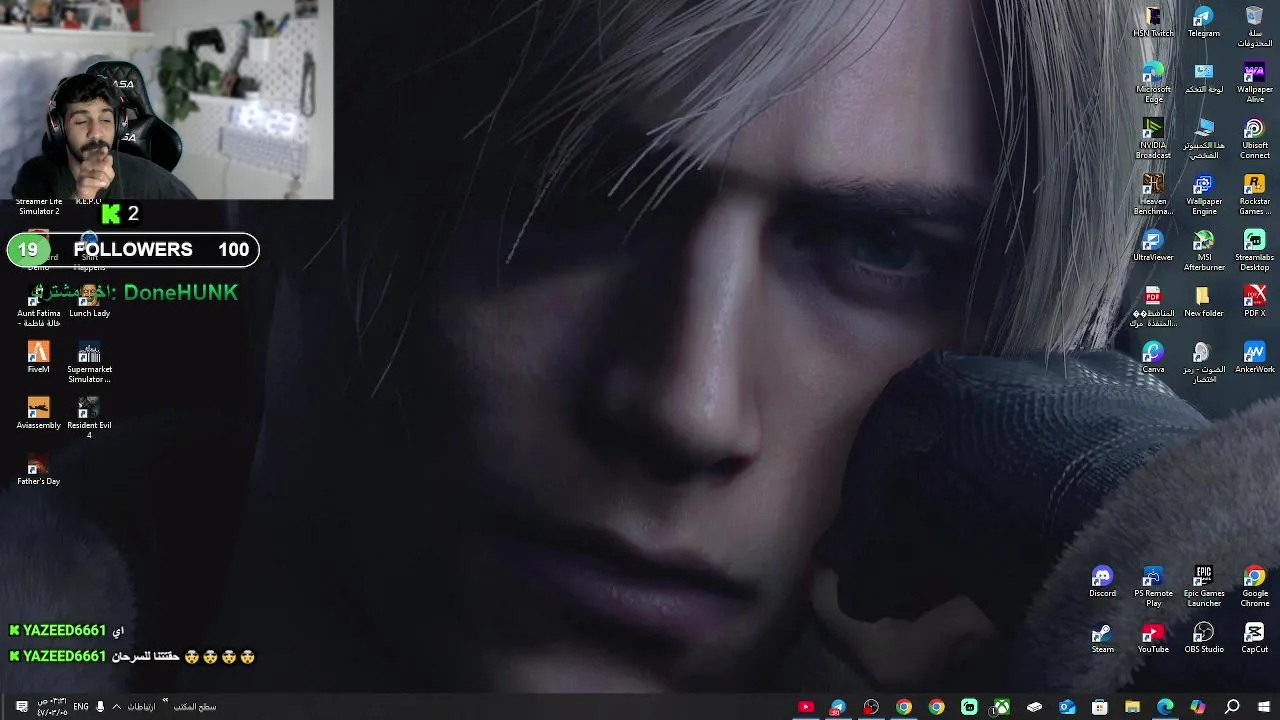Screen dimensions: 1280x720
Task: Open the Recycle Bin desktop icon
Action: point(1254,26)
